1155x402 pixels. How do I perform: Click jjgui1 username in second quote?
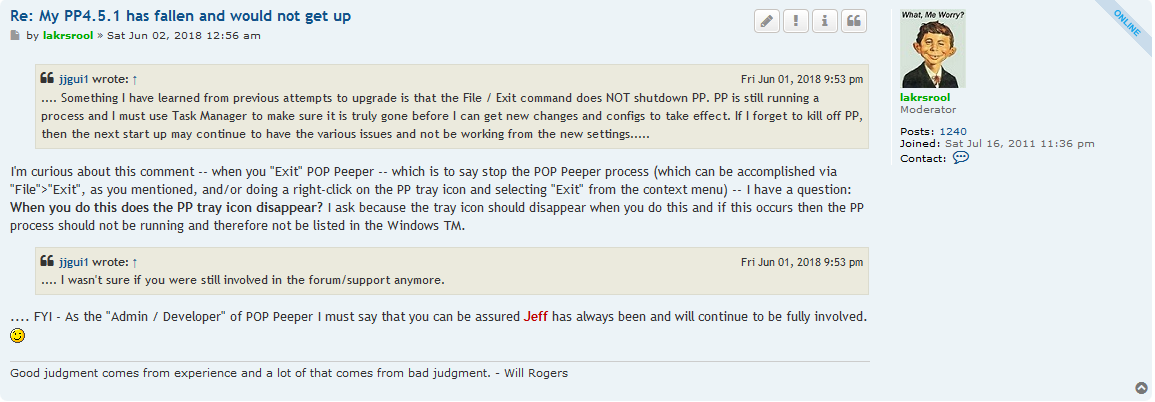74,262
